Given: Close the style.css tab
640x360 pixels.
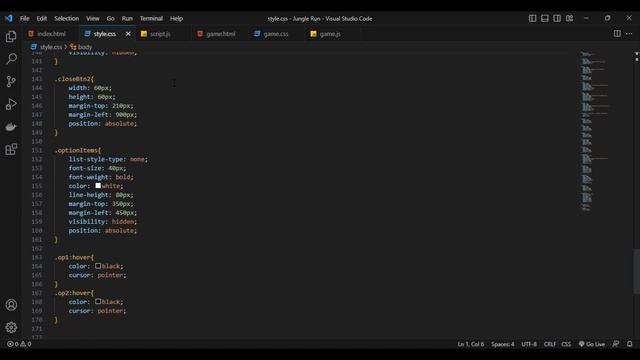Looking at the screenshot, I should [x=128, y=34].
